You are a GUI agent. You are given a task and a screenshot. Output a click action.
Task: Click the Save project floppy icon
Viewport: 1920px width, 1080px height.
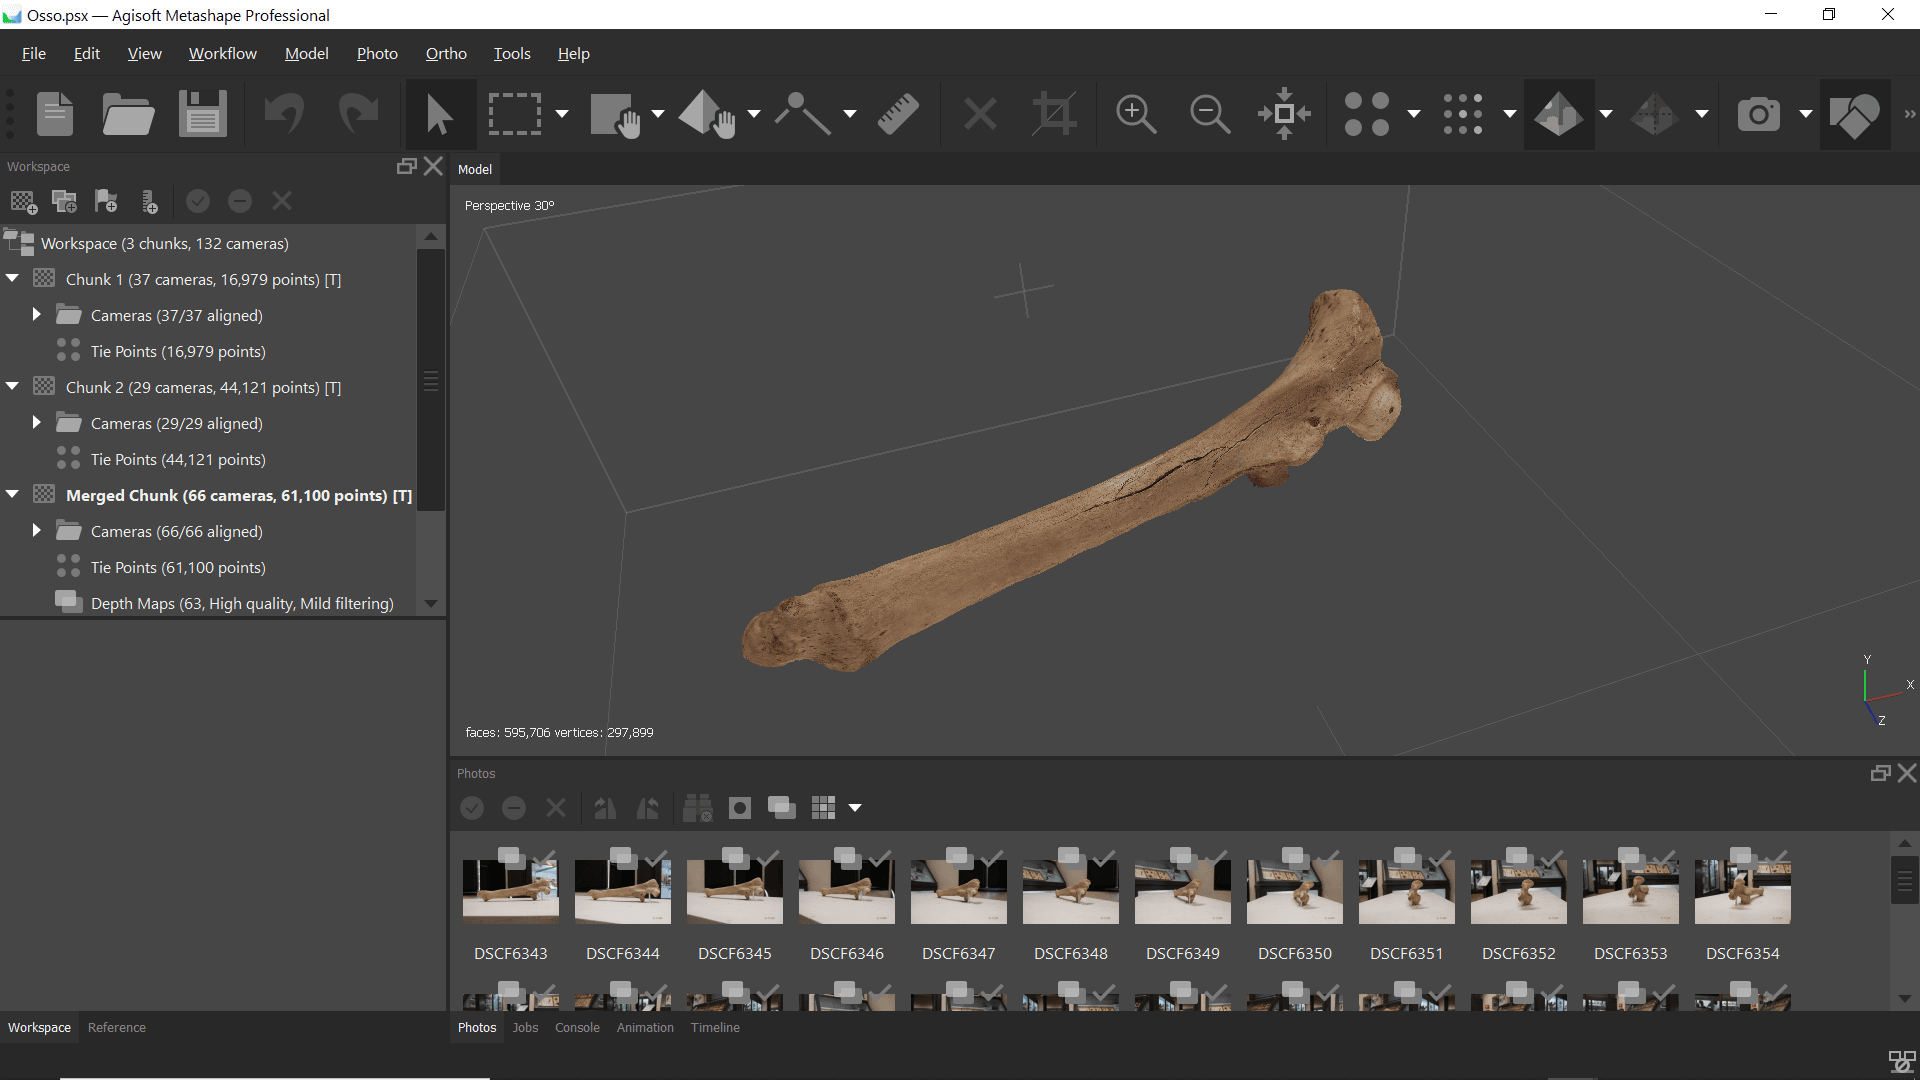point(202,114)
